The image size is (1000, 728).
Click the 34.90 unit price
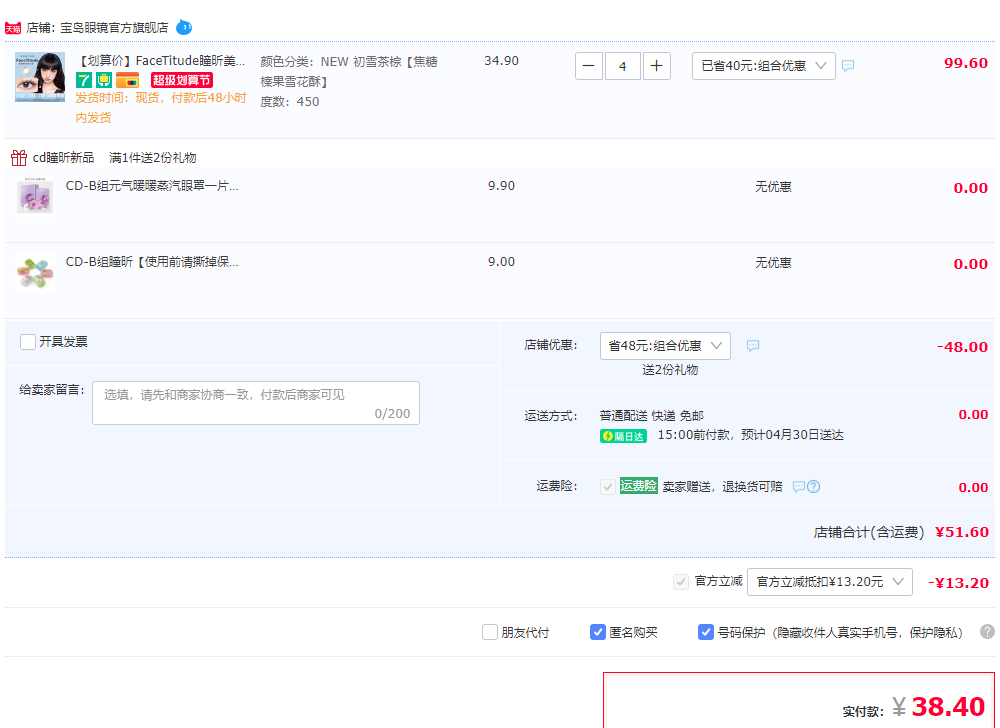tap(501, 61)
